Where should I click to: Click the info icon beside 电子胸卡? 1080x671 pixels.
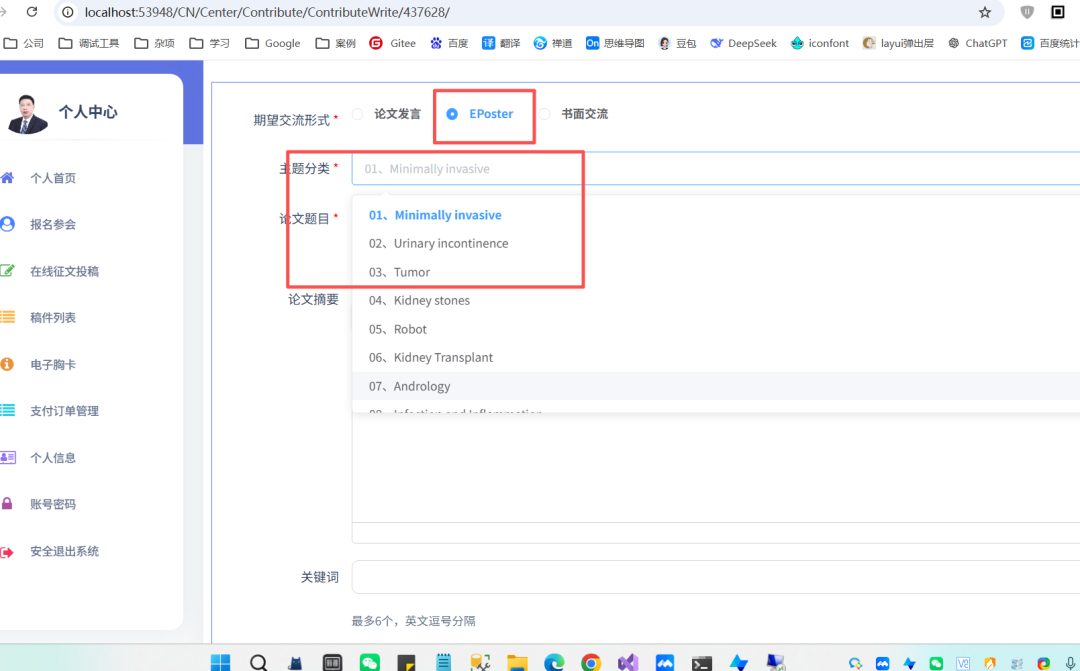(7, 364)
